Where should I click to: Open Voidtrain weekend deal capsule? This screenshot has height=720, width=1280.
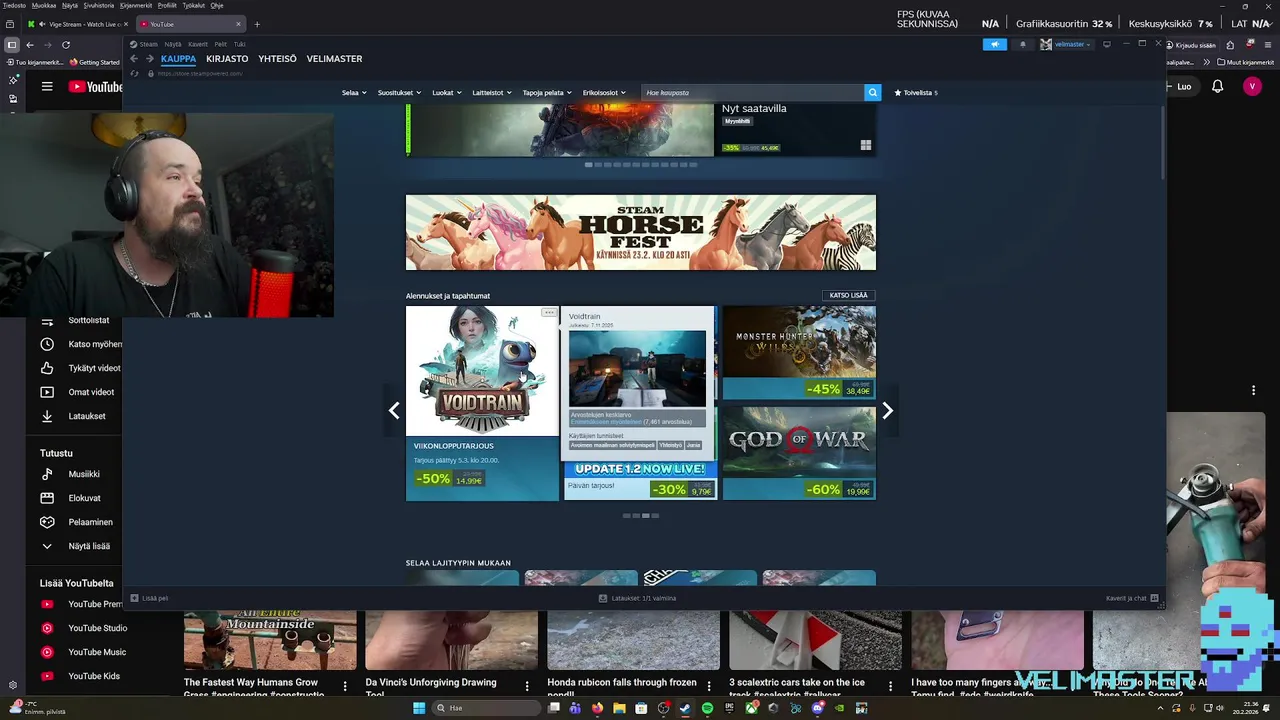482,403
